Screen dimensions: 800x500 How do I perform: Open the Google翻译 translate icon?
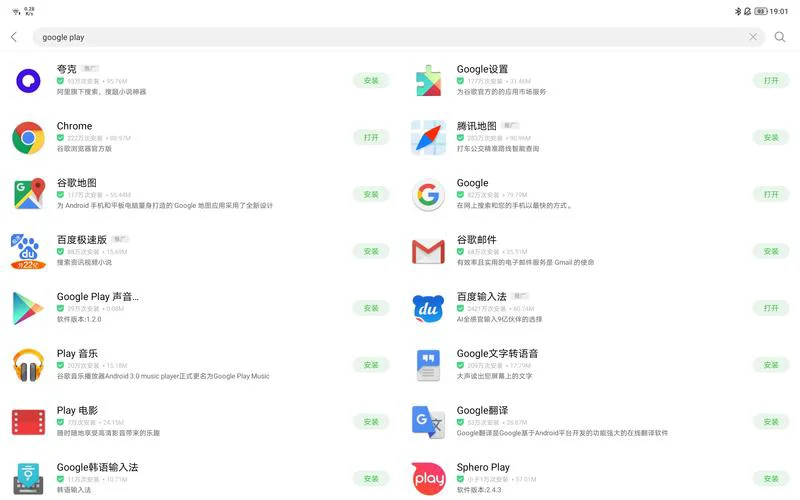click(428, 422)
